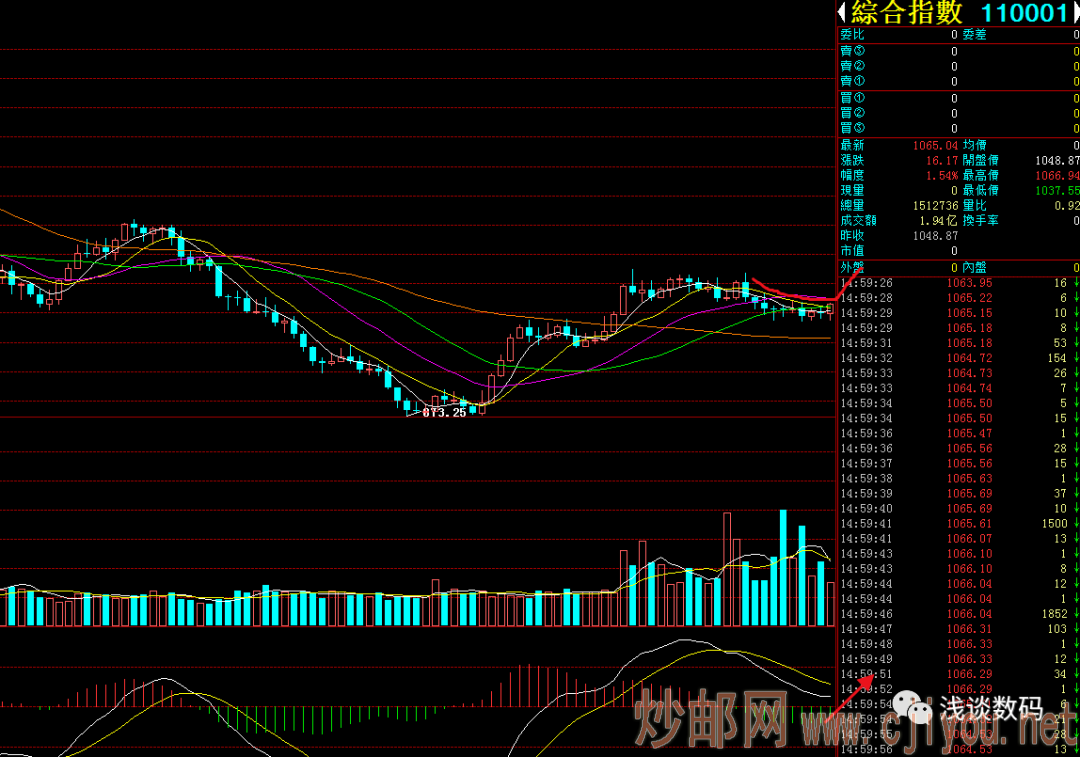Select the 綜合指數 index name header
Screen dimensions: 1080x757
point(908,13)
